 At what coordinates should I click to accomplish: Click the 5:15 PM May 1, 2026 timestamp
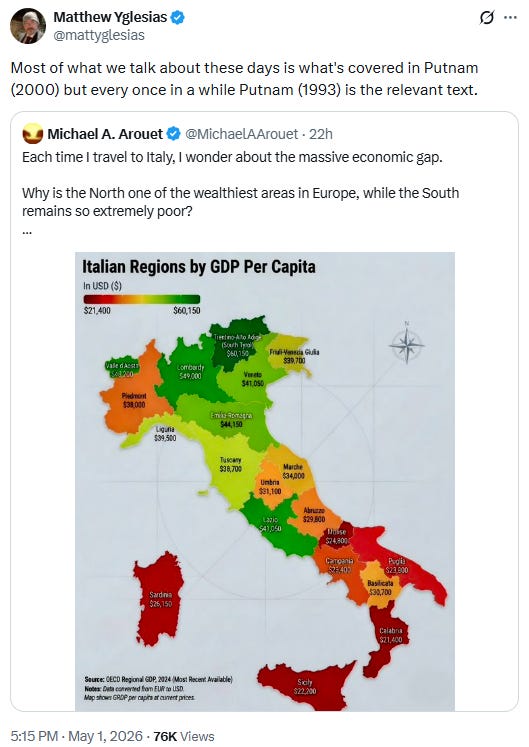click(77, 736)
